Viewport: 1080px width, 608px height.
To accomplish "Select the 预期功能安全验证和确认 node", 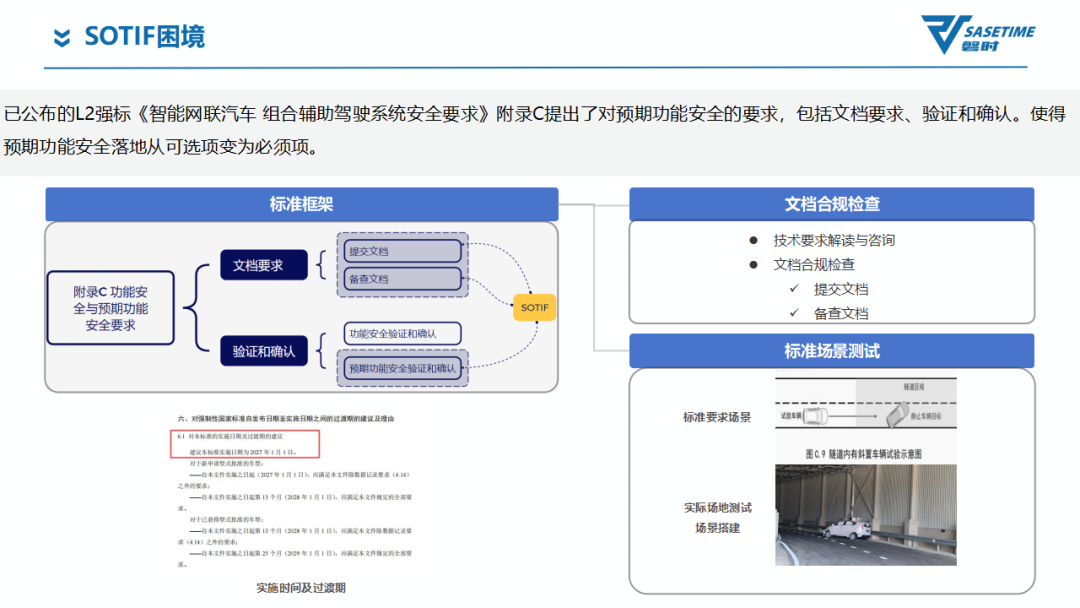I will (402, 368).
